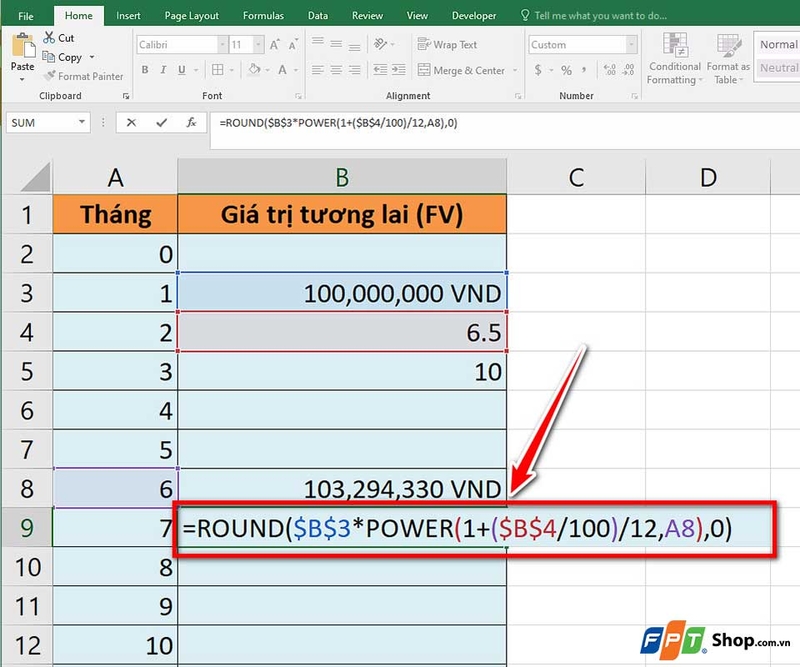Click the Format as Table button
Viewport: 800px width, 667px height.
coord(727,60)
